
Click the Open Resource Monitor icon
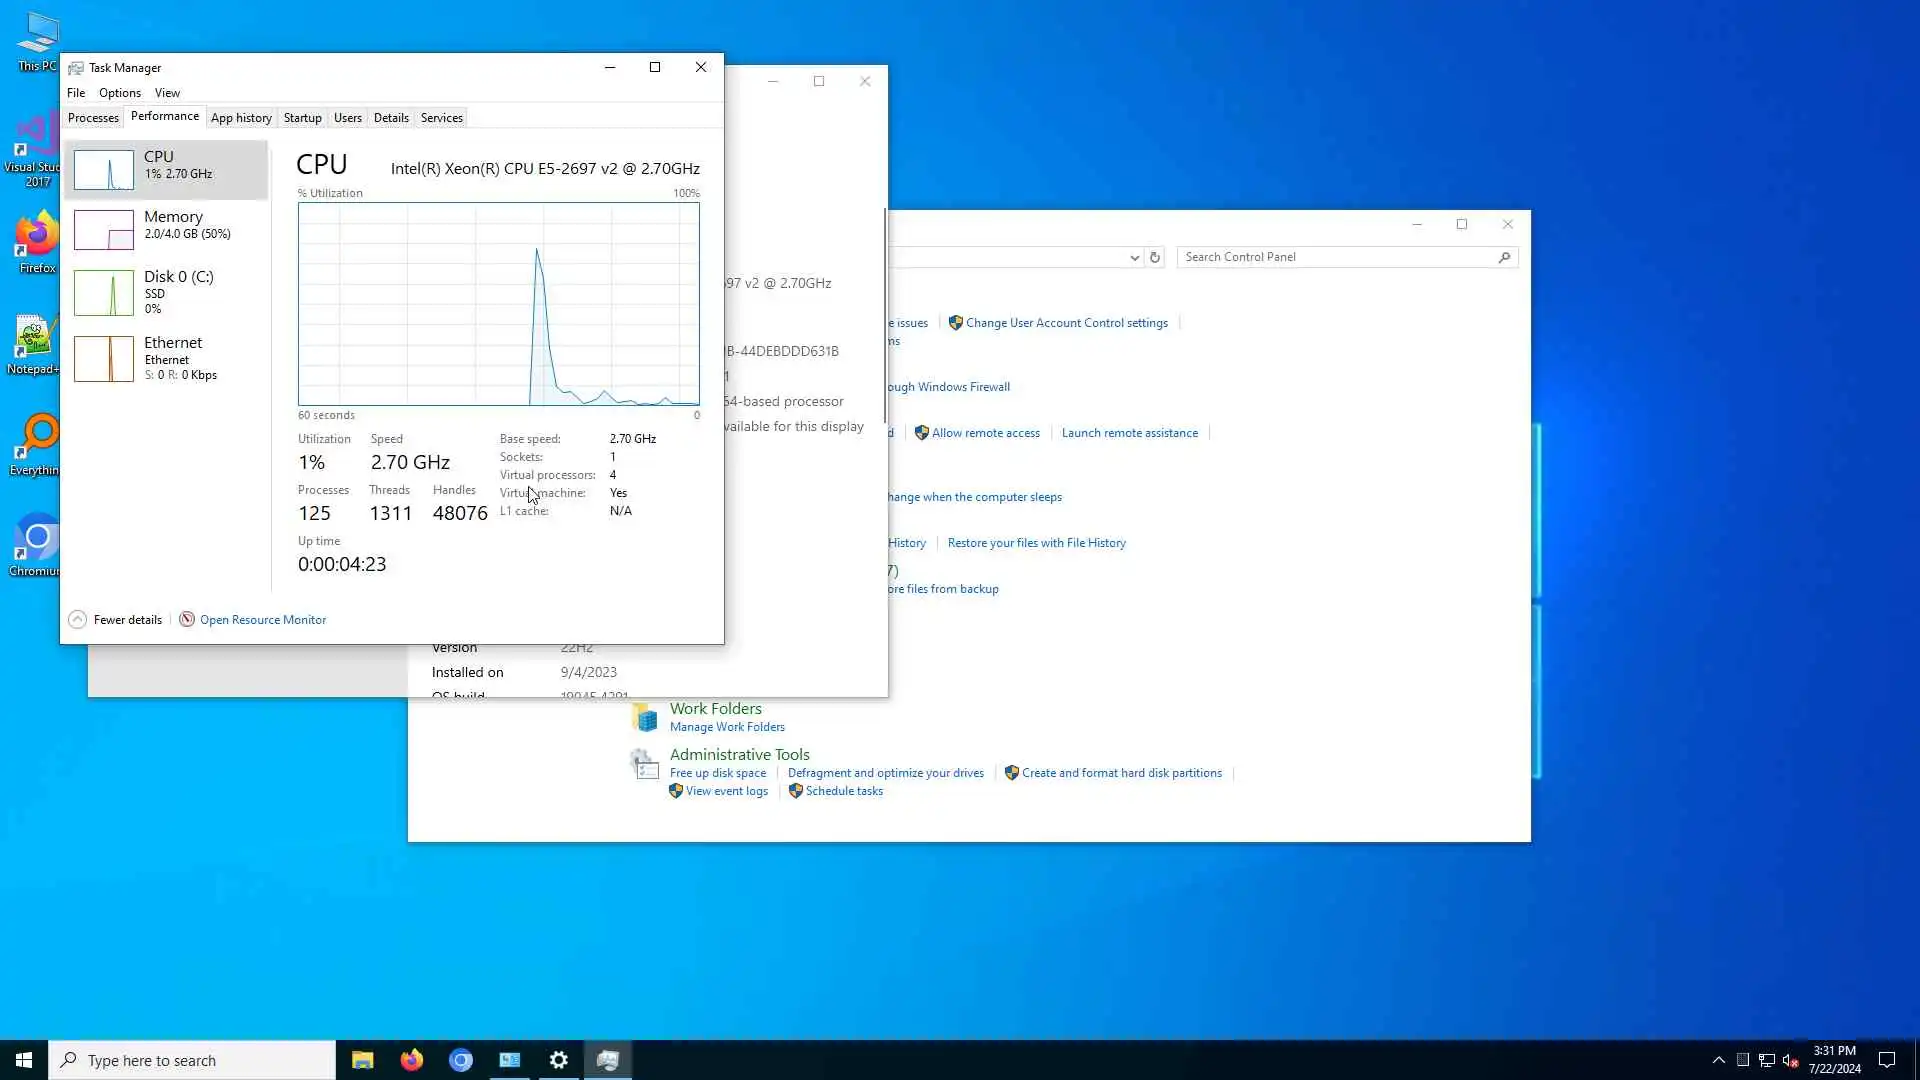coord(187,620)
